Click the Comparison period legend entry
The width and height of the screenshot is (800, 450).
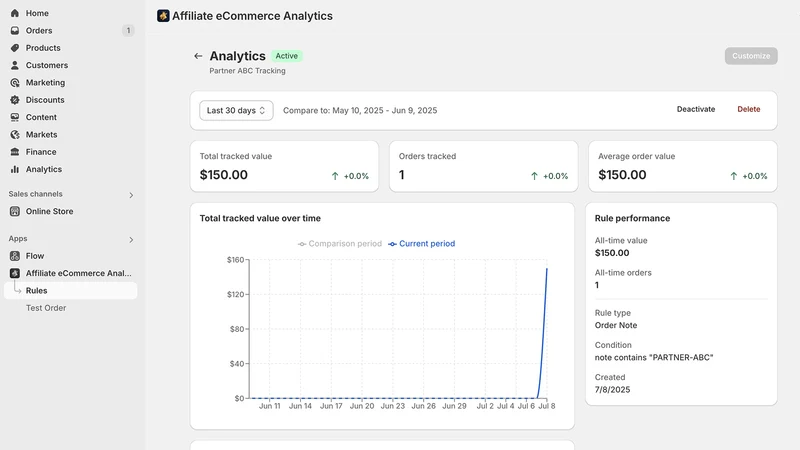[x=340, y=244]
